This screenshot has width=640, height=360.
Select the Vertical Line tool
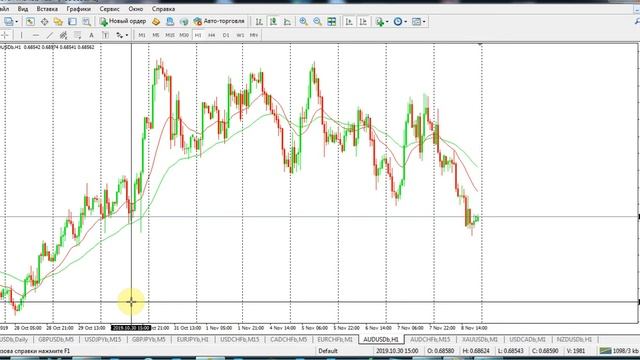[22, 36]
